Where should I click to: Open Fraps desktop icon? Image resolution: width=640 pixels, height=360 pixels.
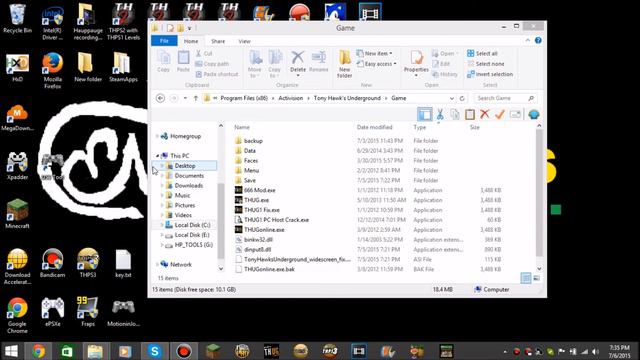tap(88, 312)
